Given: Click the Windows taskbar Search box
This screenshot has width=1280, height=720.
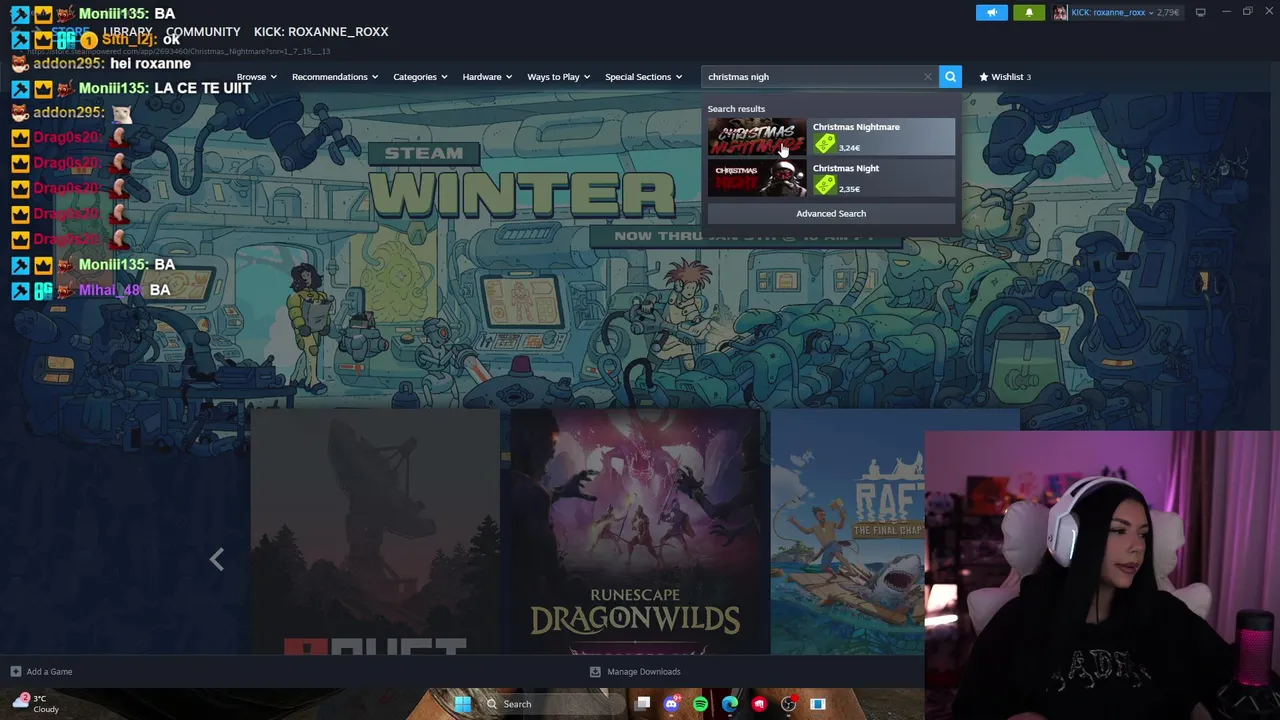Looking at the screenshot, I should coord(552,704).
